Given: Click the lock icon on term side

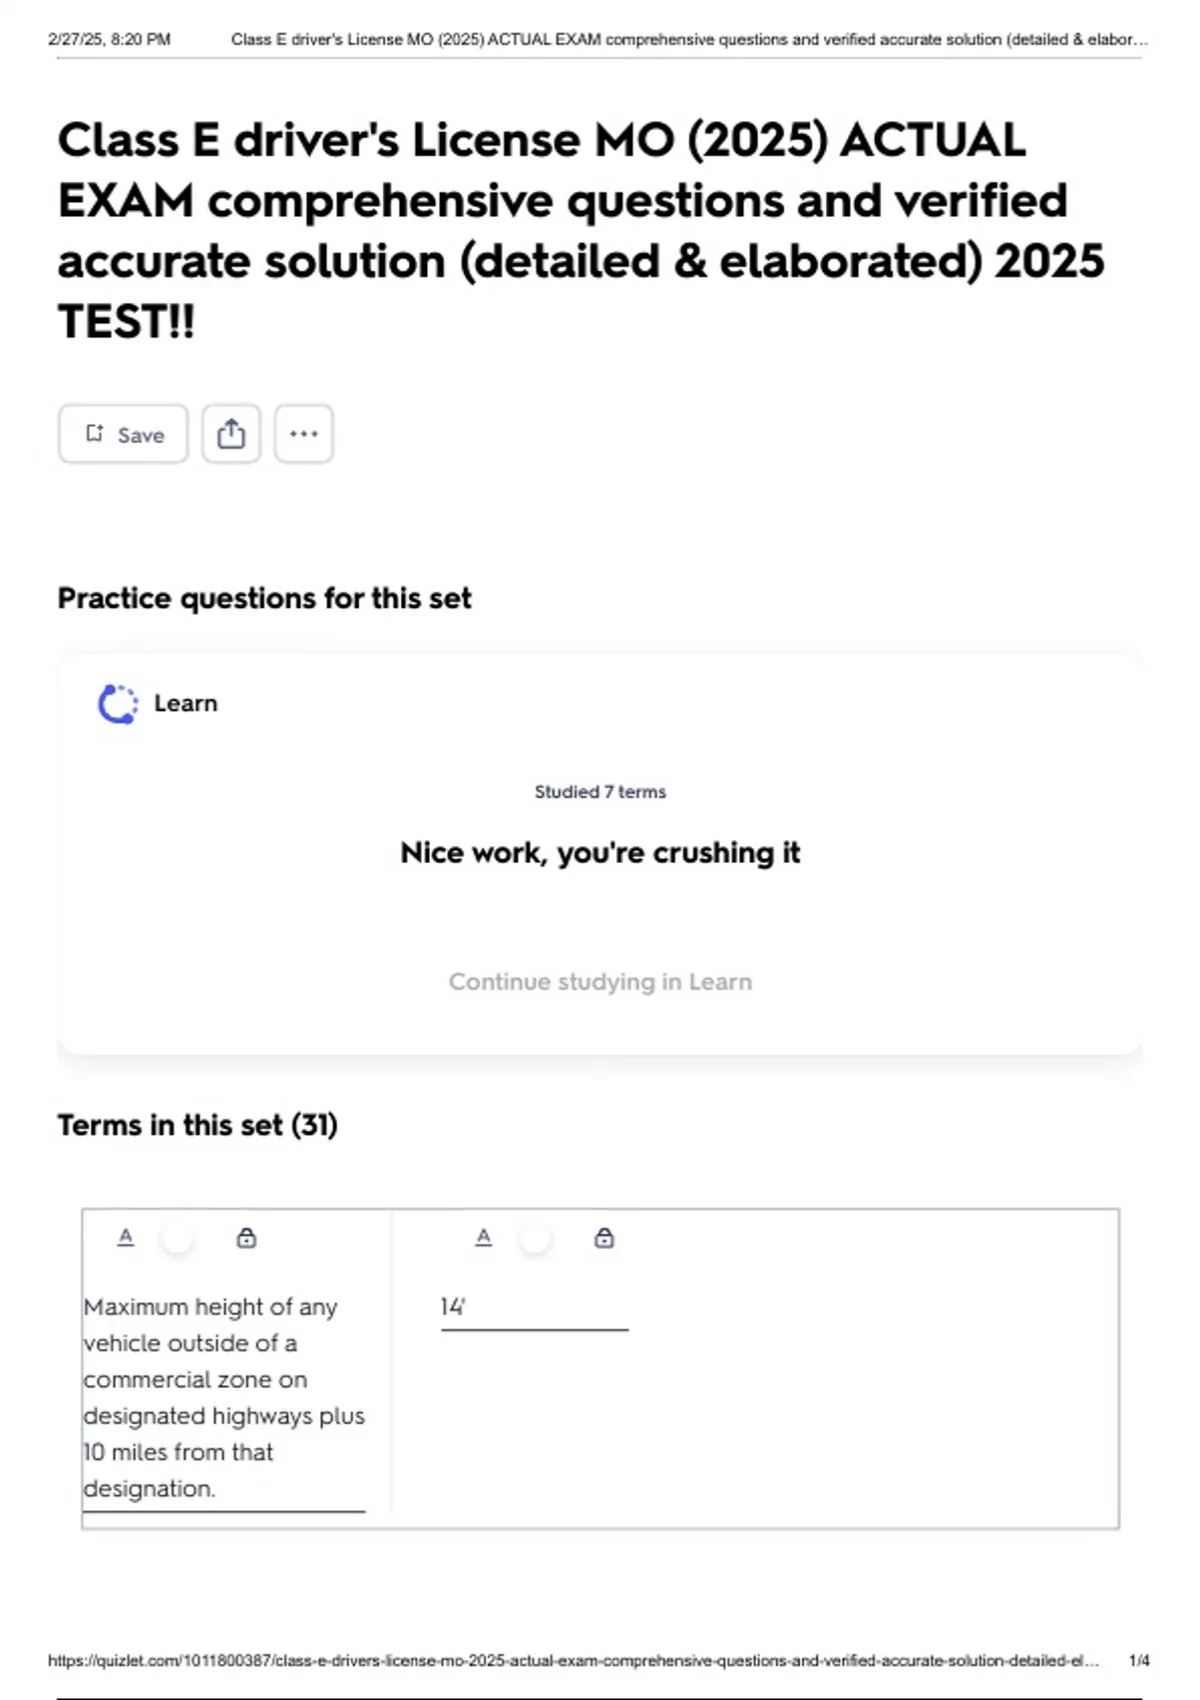Looking at the screenshot, I should tap(246, 1238).
